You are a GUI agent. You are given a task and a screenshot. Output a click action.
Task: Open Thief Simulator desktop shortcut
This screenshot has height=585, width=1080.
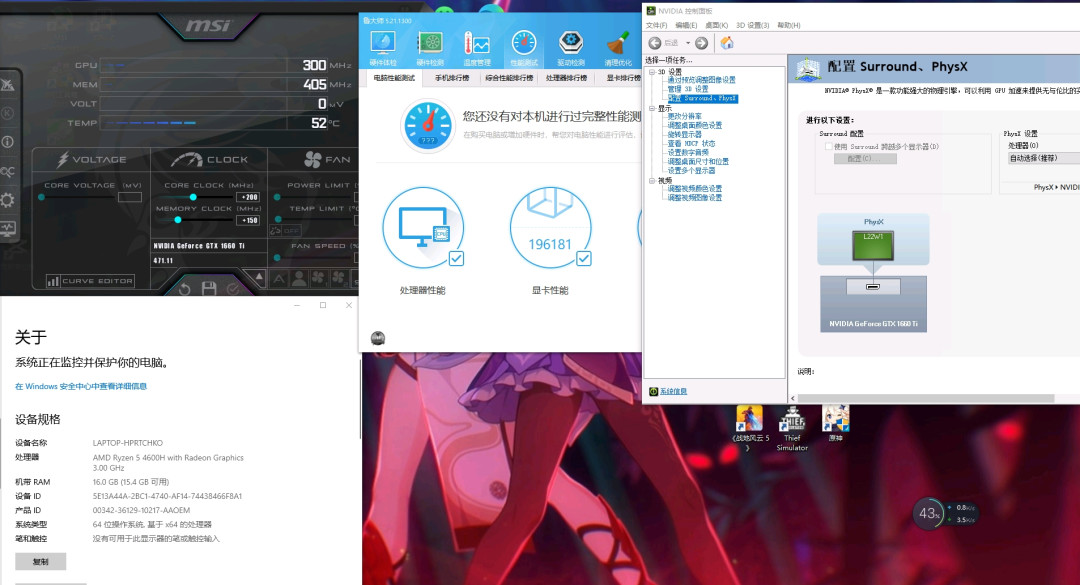coord(792,427)
